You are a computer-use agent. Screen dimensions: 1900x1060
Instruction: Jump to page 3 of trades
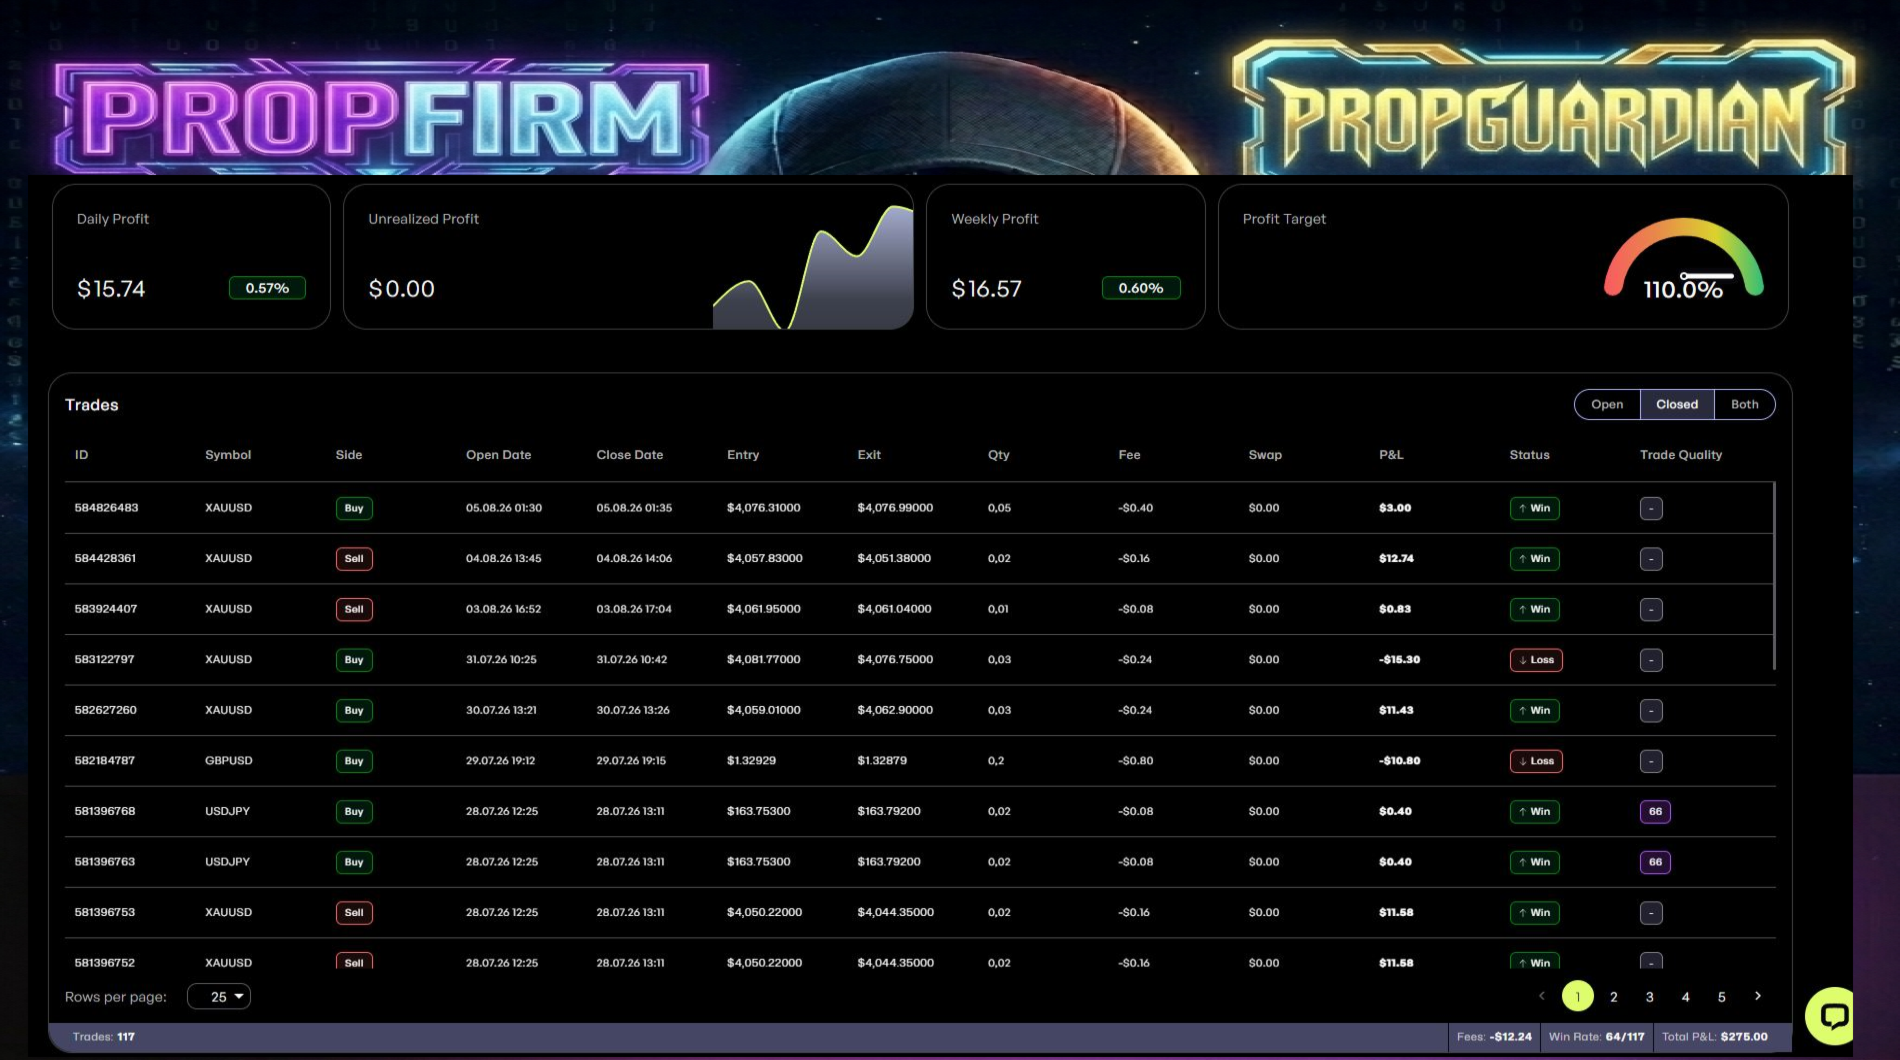pyautogui.click(x=1650, y=997)
